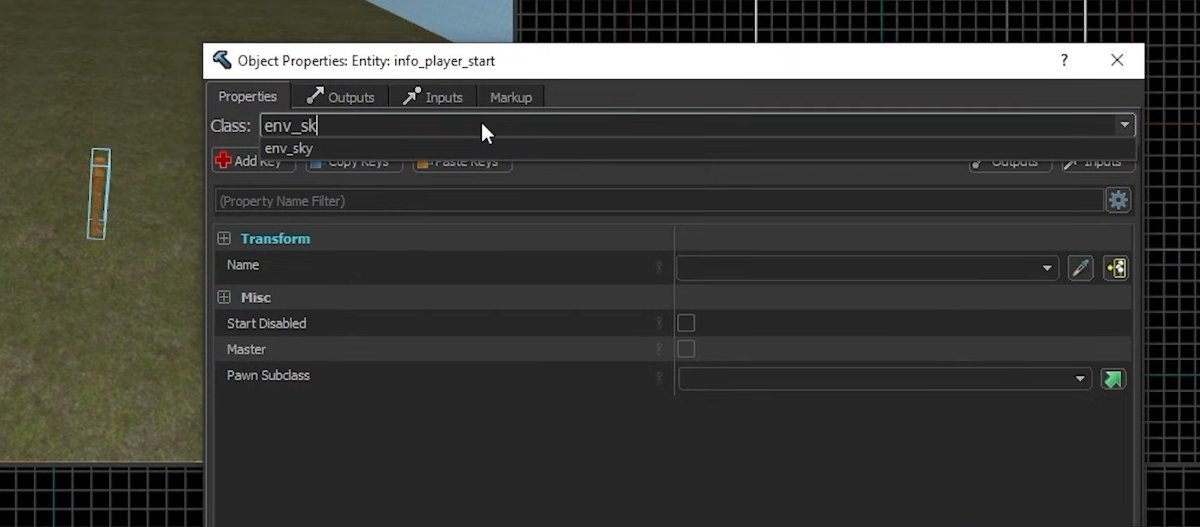Viewport: 1200px width, 527px height.
Task: Collapse the Misc section
Action: [224, 298]
